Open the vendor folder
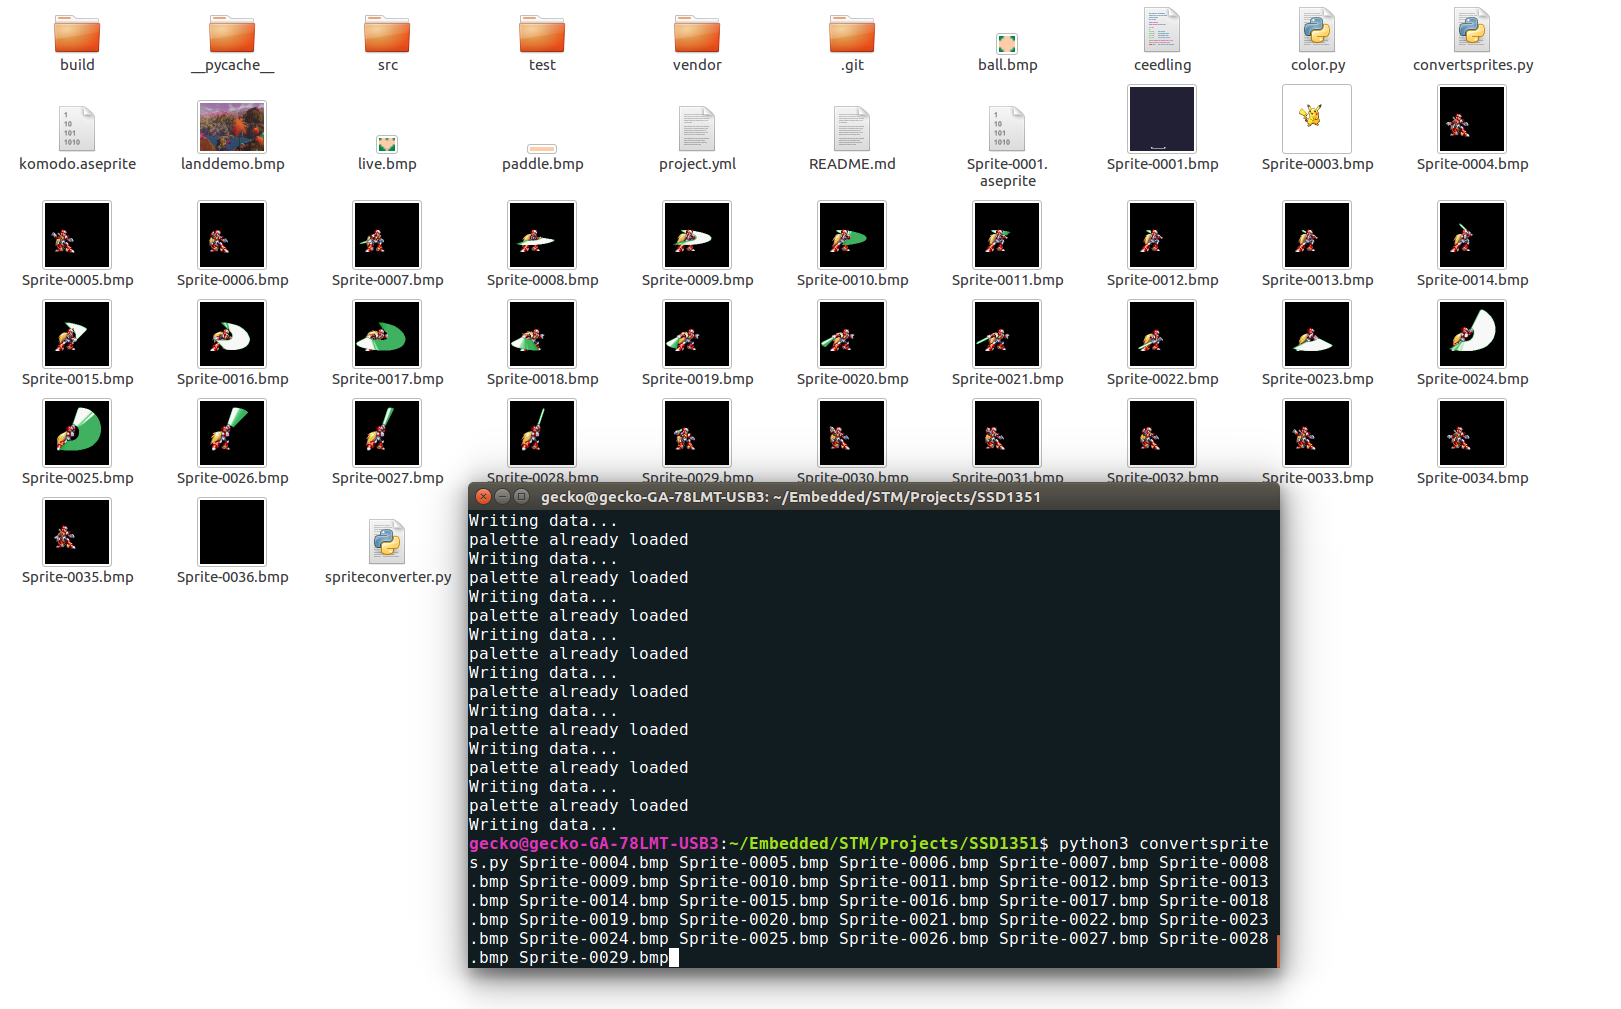Viewport: 1621px width, 1009px height. tap(697, 34)
